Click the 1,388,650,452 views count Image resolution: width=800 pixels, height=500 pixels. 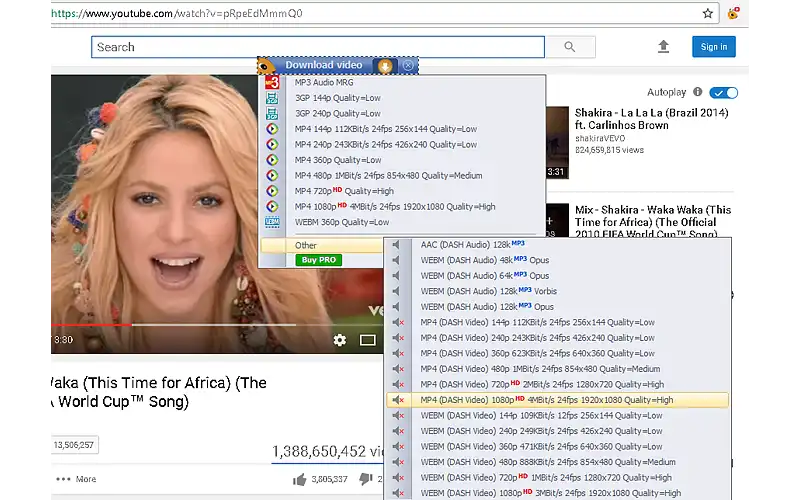[327, 452]
